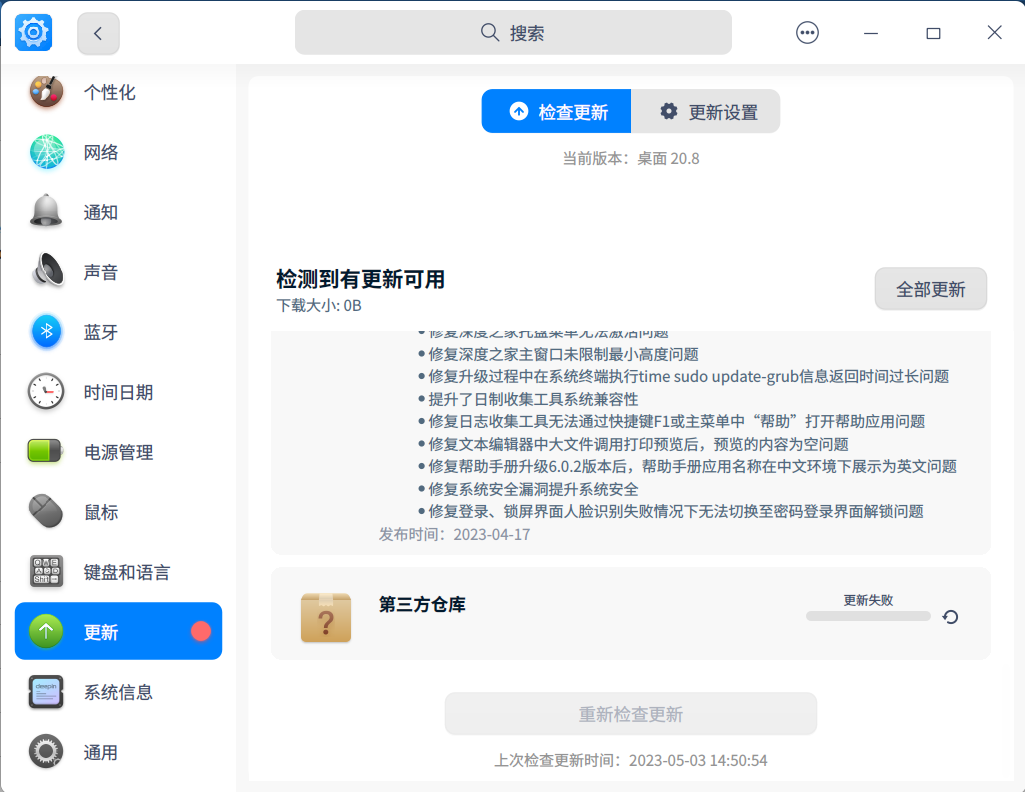1025x792 pixels.
Task: Click the 声音 speaker icon
Action: (x=47, y=270)
